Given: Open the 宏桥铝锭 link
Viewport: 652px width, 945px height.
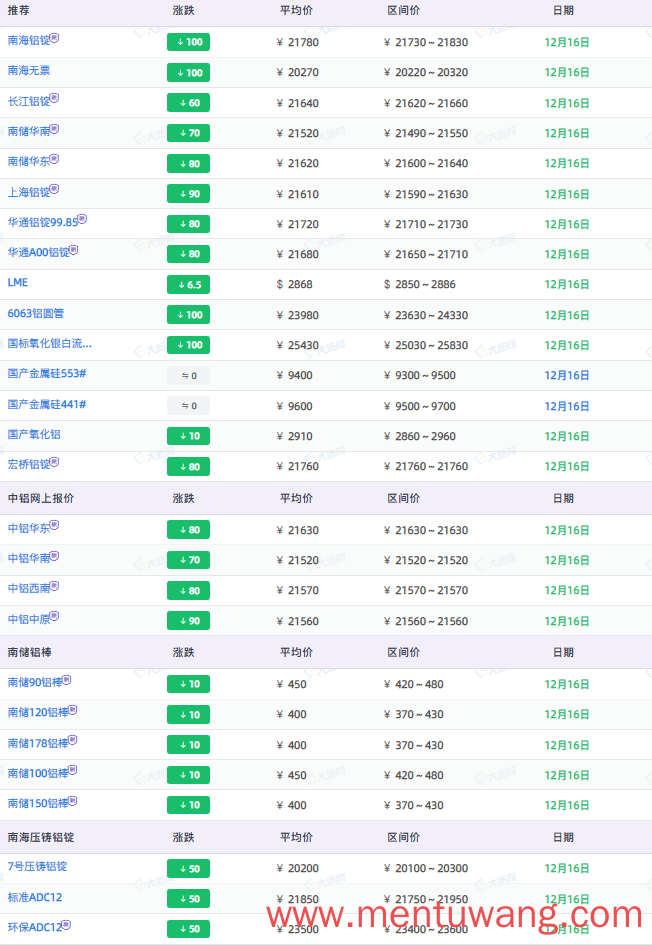Looking at the screenshot, I should coord(28,465).
